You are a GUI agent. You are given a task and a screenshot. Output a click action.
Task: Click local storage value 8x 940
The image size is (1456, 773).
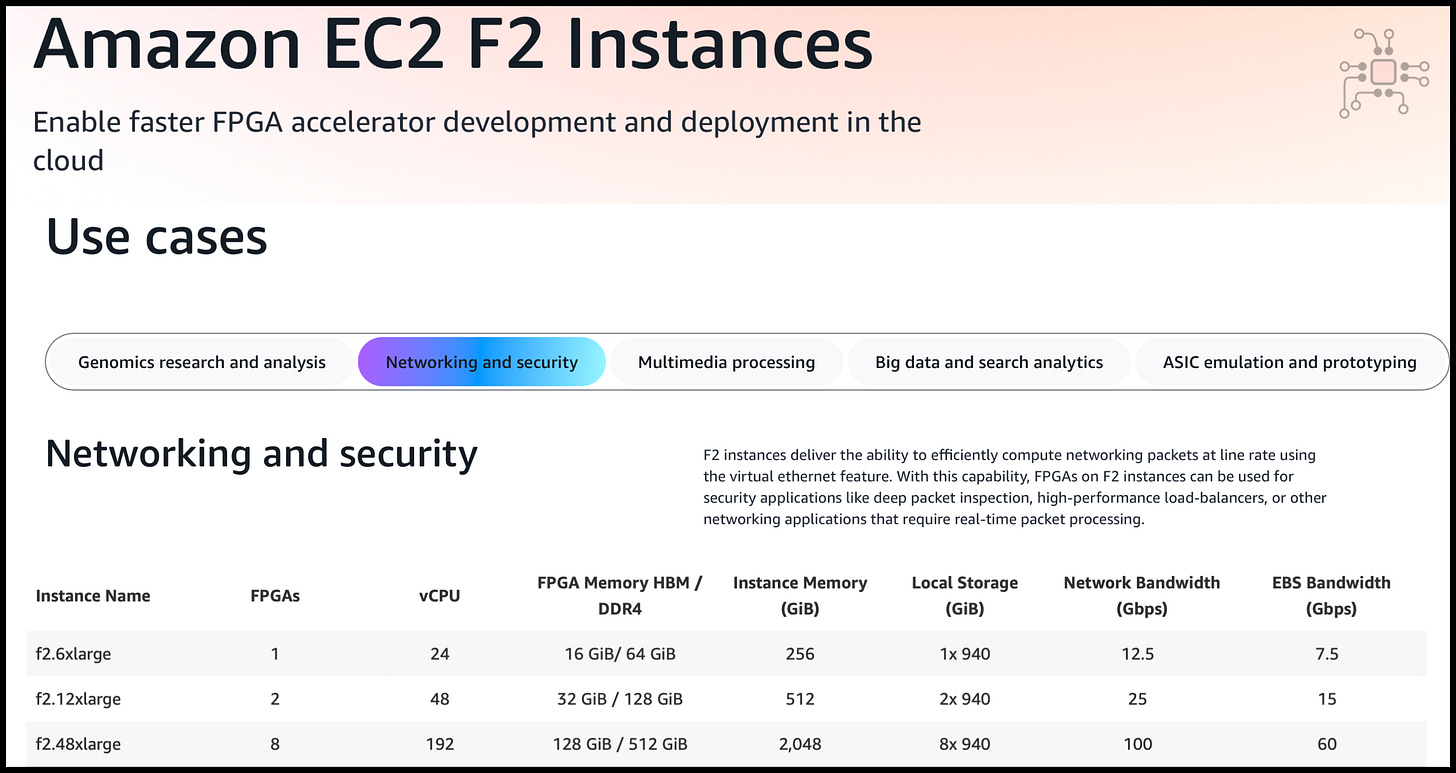pyautogui.click(x=965, y=744)
